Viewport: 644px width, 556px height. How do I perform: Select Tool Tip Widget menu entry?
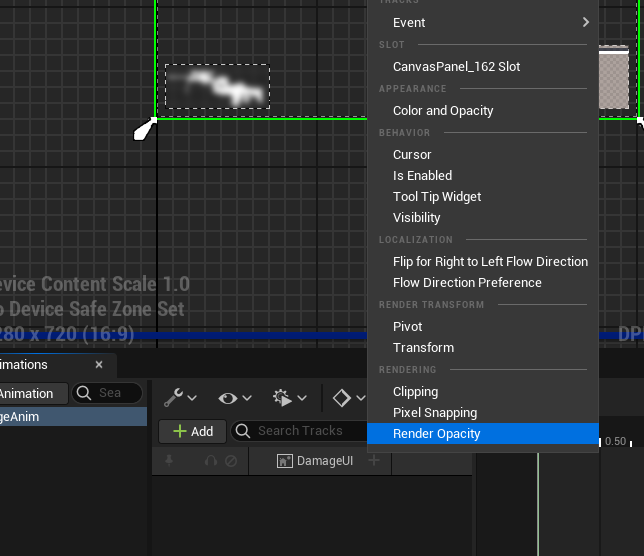483,196
